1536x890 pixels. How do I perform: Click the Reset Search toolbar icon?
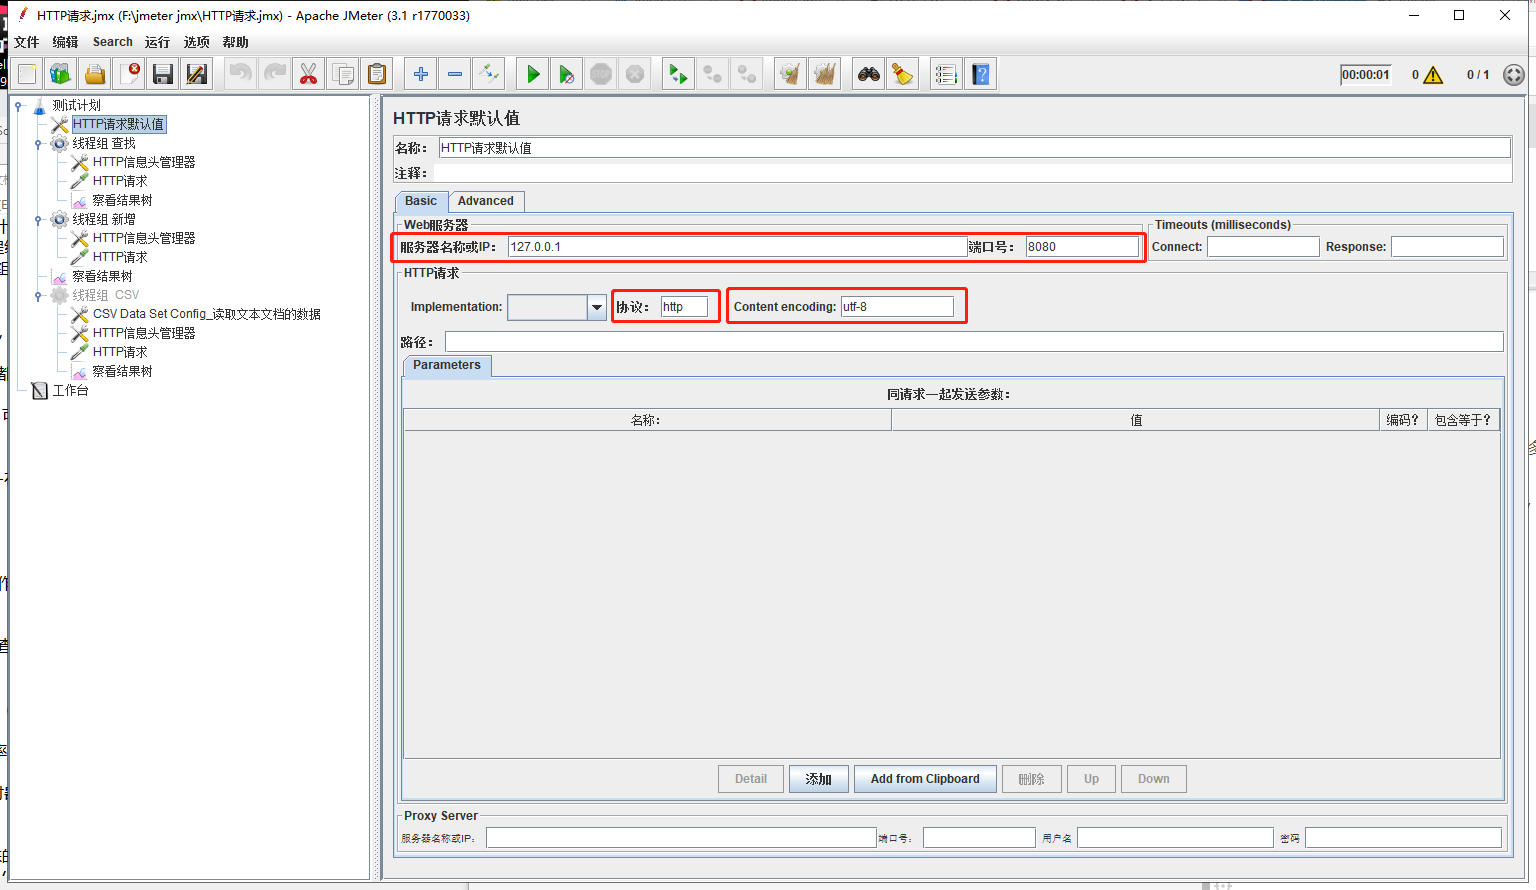point(903,74)
